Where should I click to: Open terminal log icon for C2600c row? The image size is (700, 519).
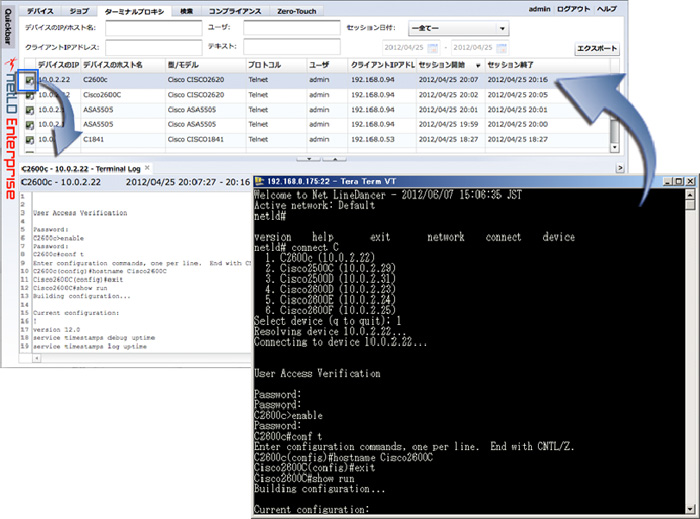[29, 80]
